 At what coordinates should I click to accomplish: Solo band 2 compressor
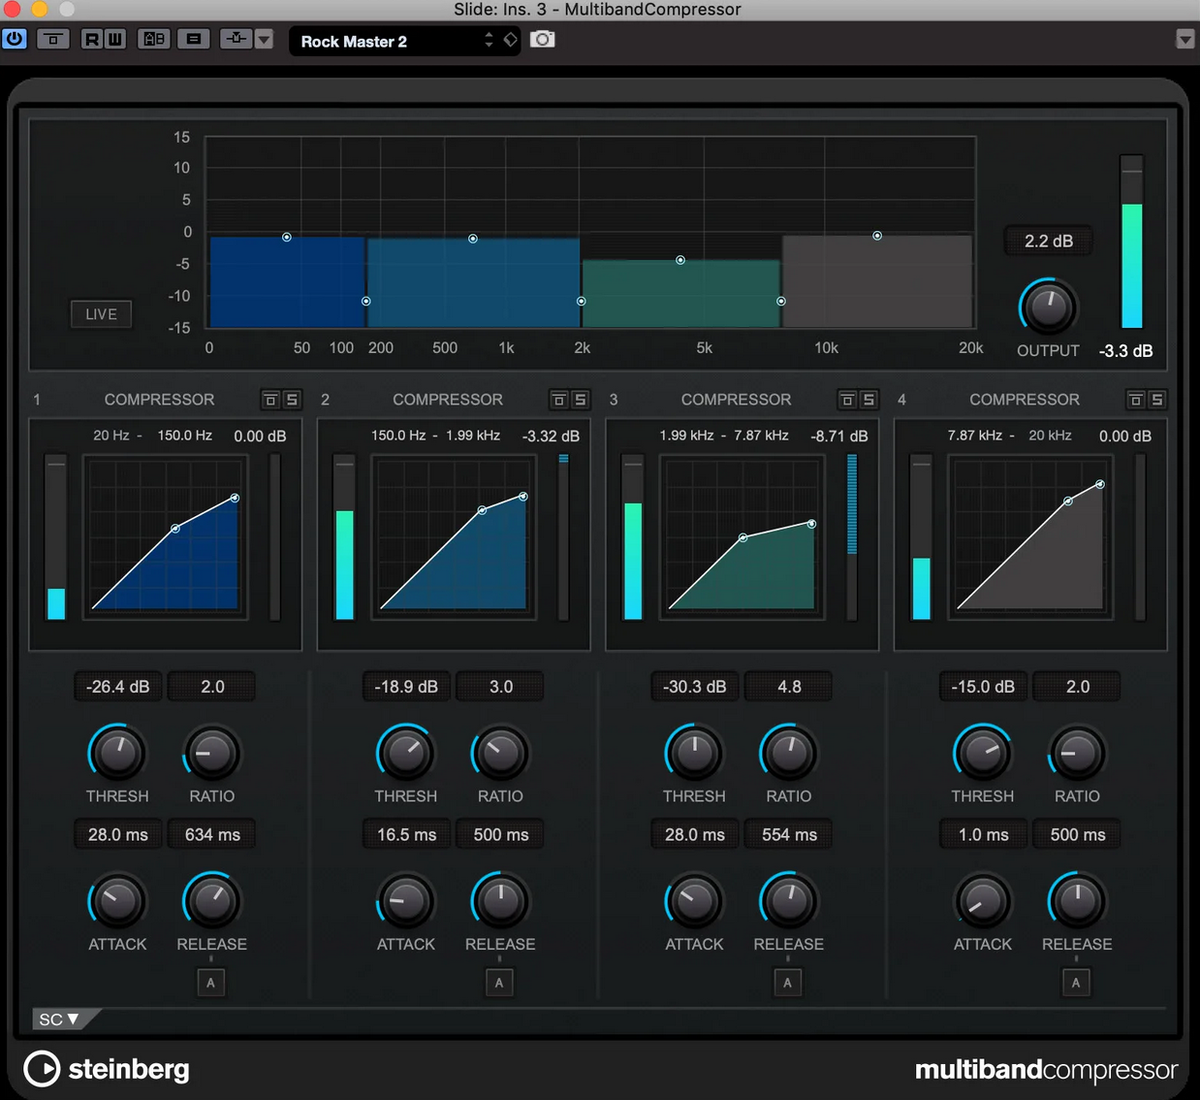pos(580,400)
